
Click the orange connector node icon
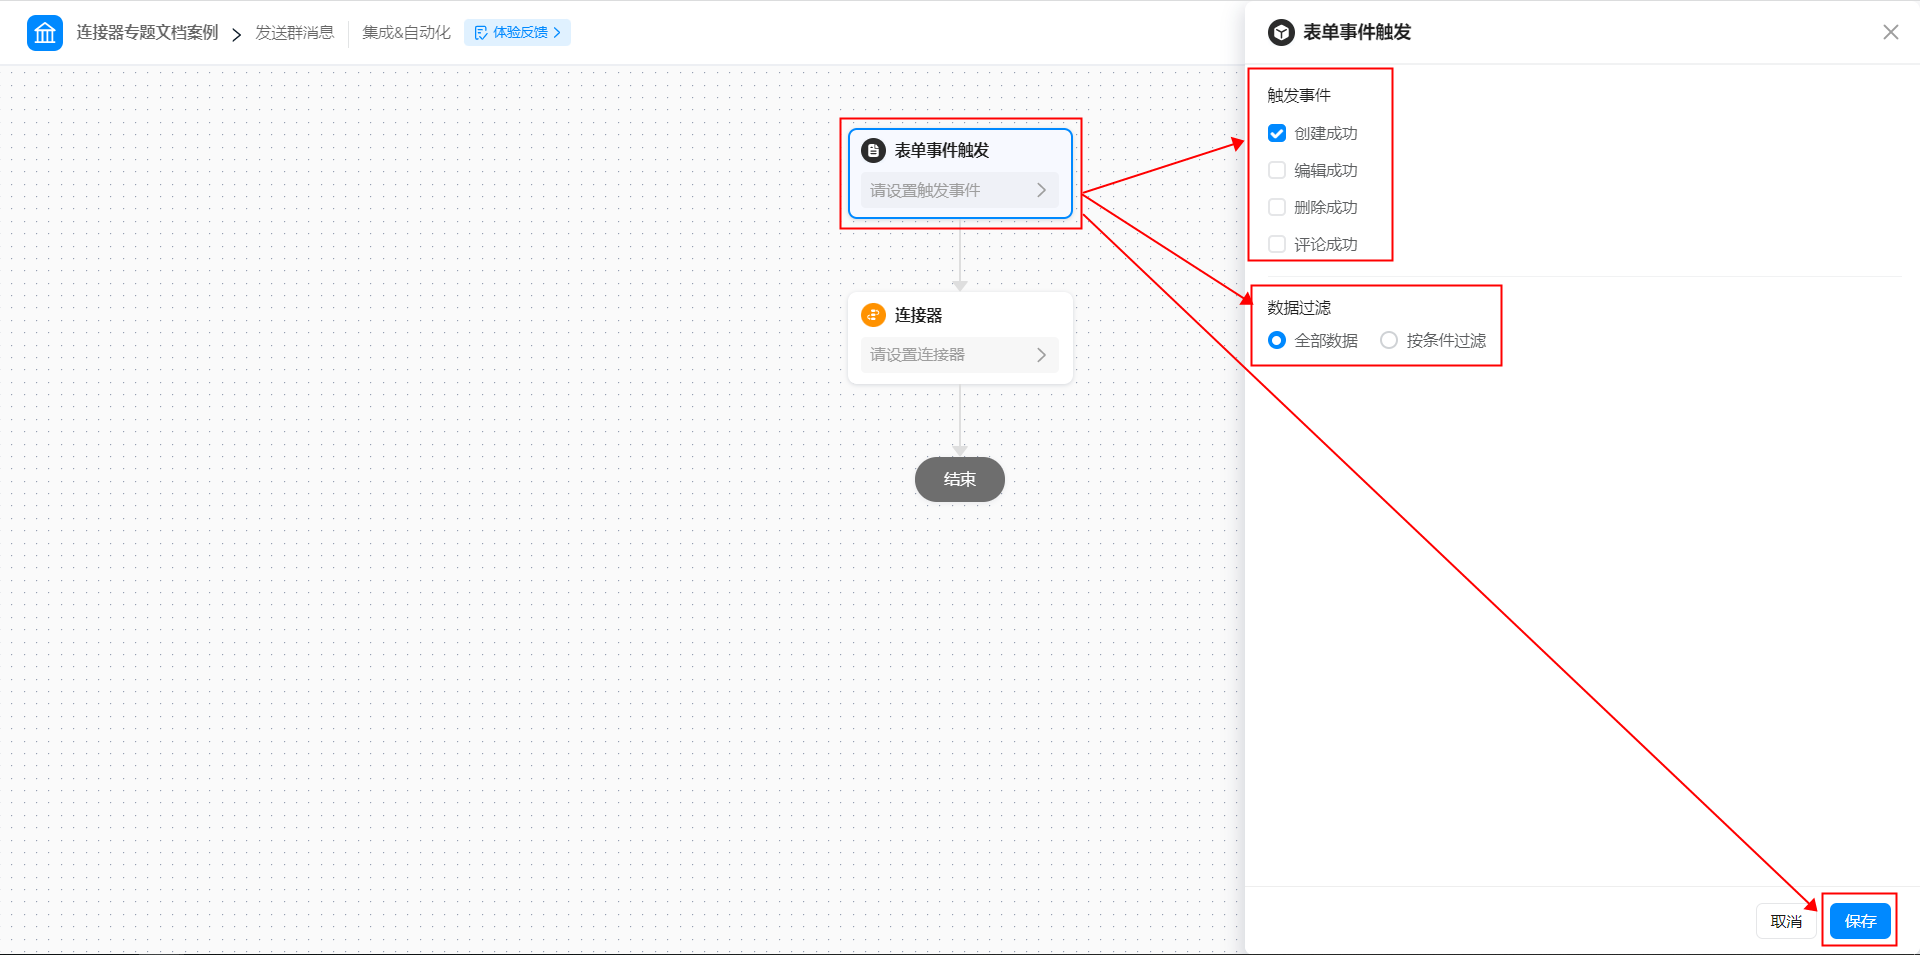[873, 315]
